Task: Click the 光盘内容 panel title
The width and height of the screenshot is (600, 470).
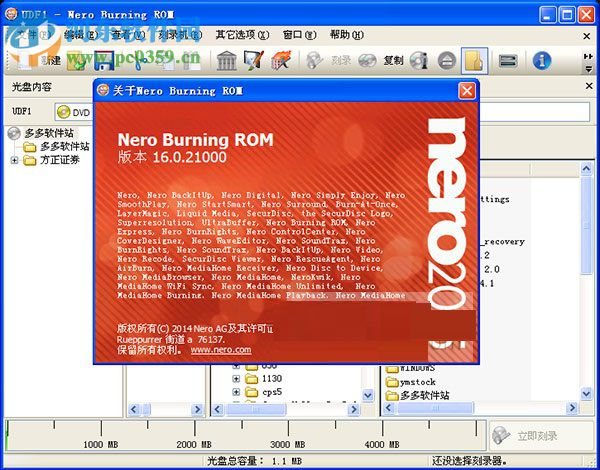Action: tap(32, 87)
